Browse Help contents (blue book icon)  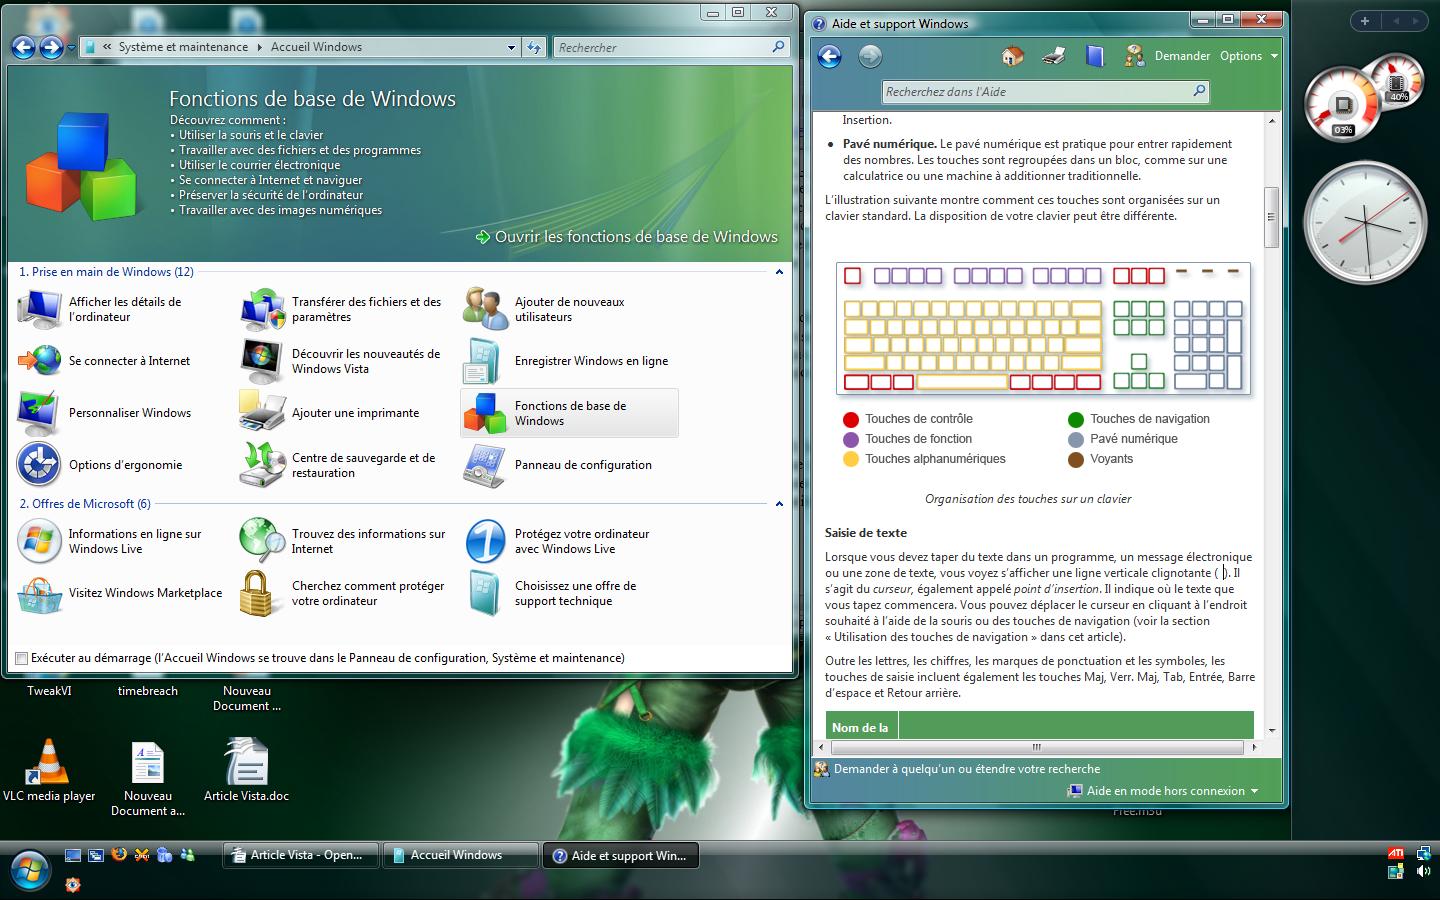pos(1095,56)
